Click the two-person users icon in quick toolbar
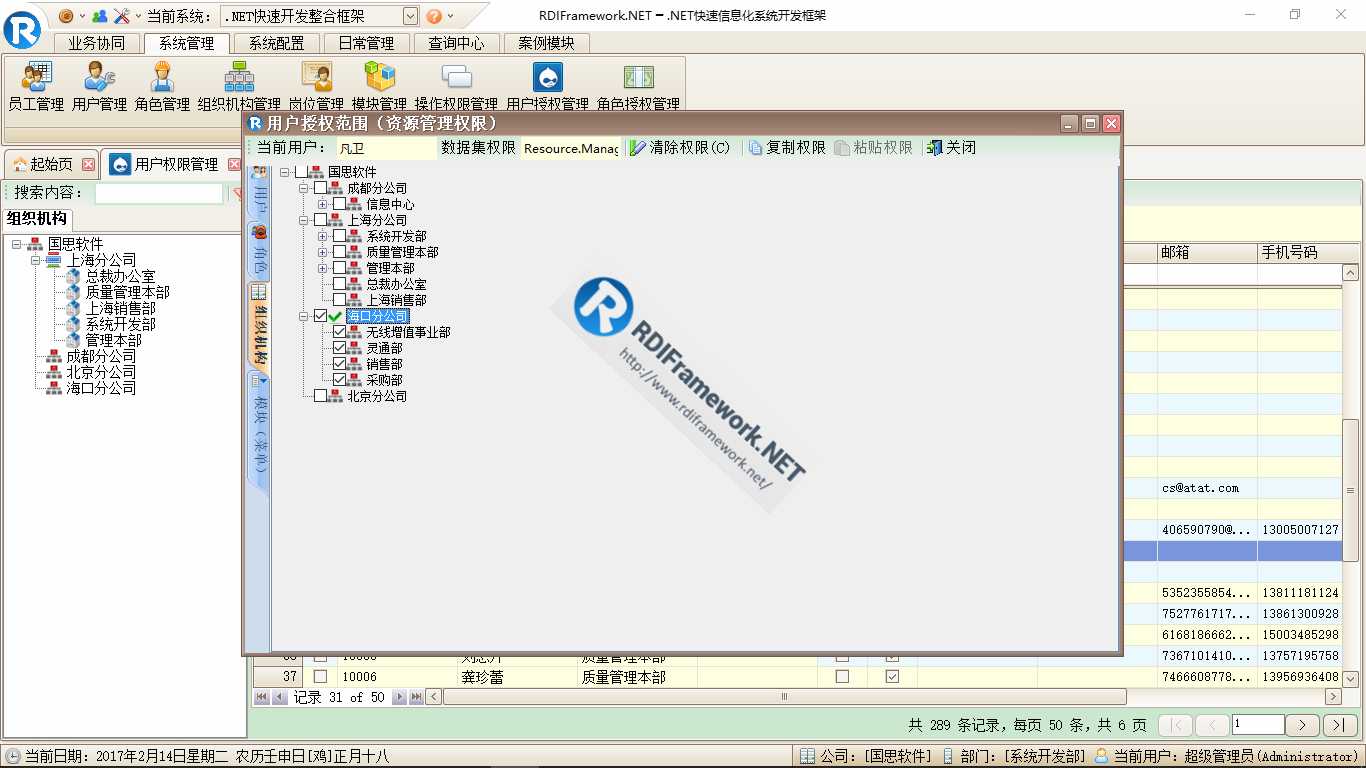1366x768 pixels. pyautogui.click(x=99, y=16)
